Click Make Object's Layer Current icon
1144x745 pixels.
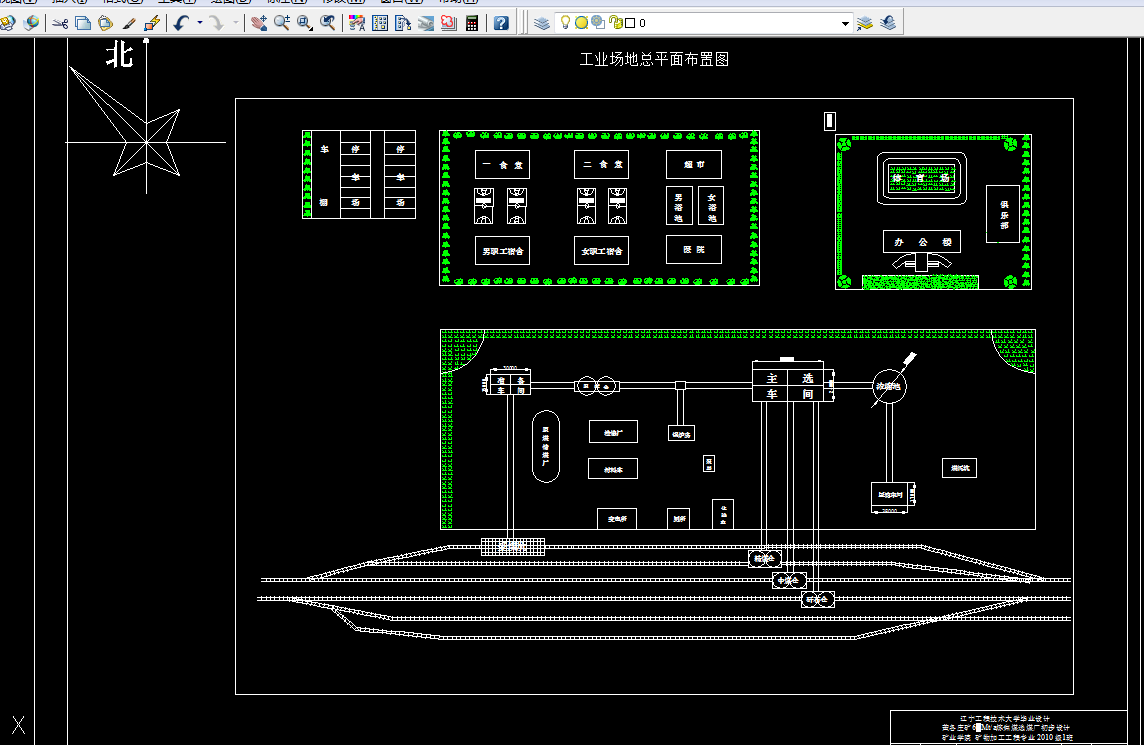[865, 23]
